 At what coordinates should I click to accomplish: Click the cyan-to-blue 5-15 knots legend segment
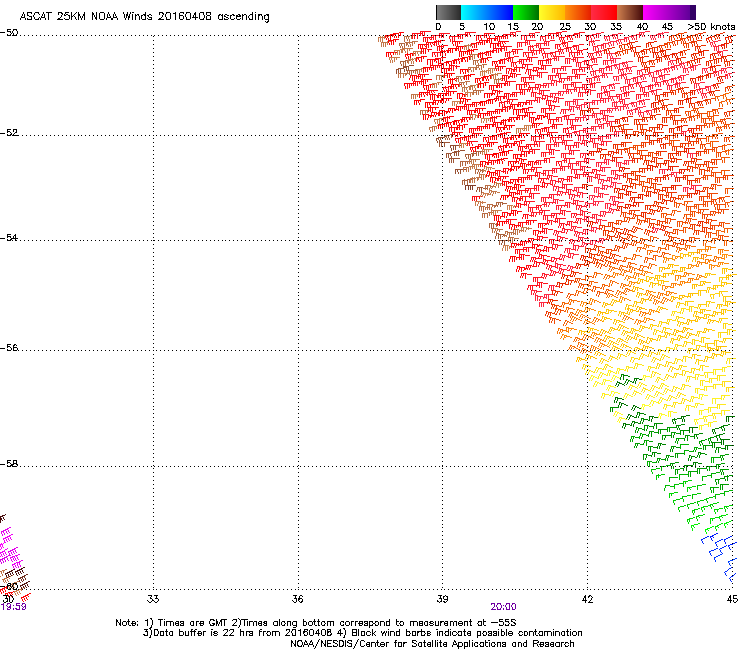[487, 12]
